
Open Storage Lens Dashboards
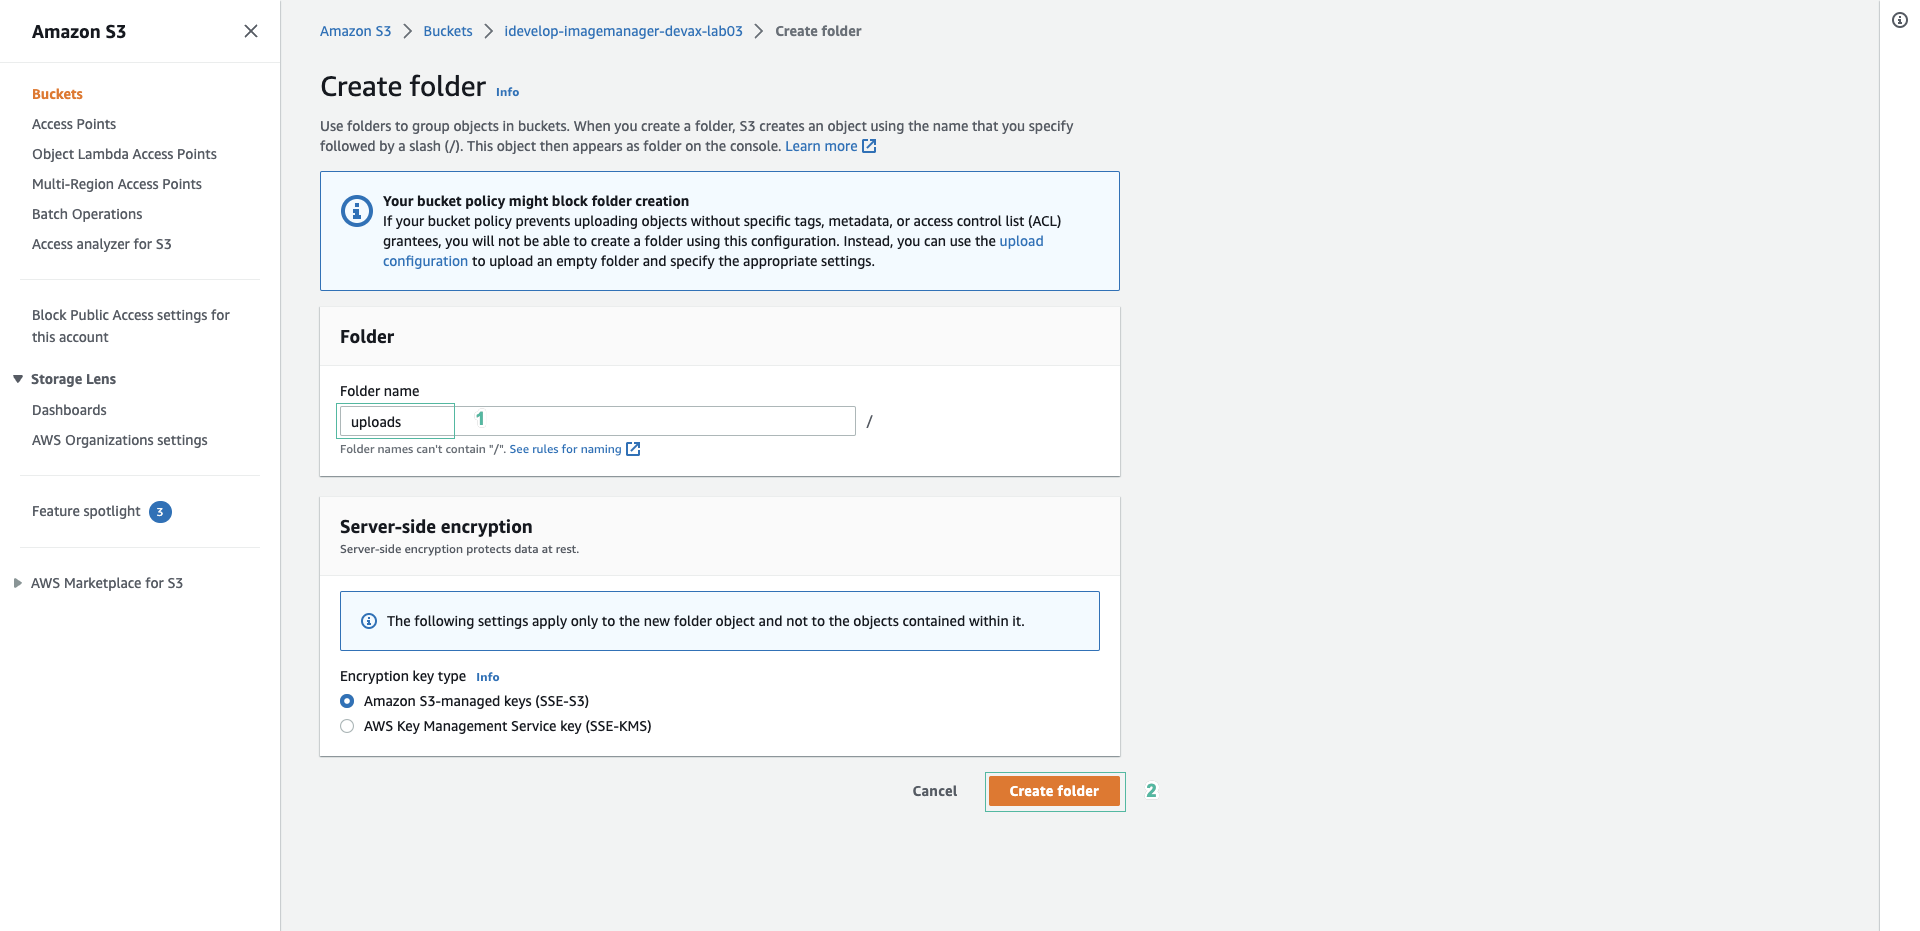[x=69, y=410]
